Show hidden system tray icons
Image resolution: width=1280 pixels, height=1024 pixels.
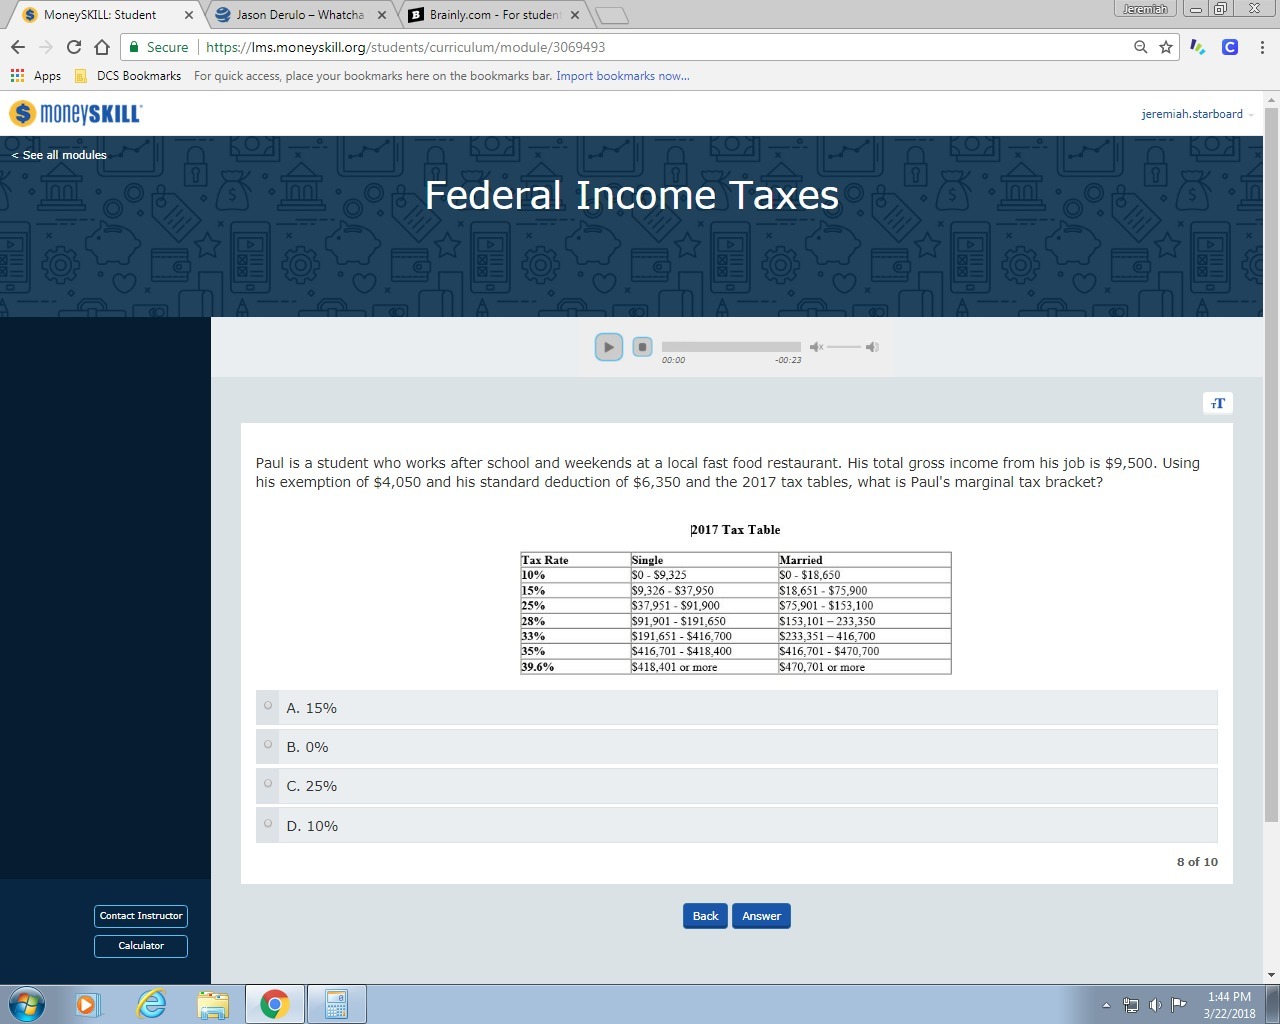[1106, 1005]
